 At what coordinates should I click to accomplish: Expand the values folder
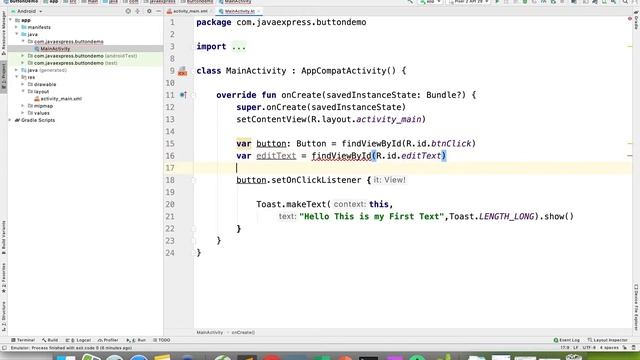point(23,113)
